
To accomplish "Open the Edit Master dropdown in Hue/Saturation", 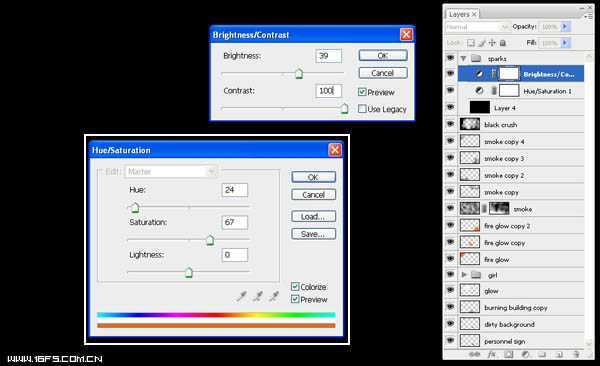I will pyautogui.click(x=171, y=172).
